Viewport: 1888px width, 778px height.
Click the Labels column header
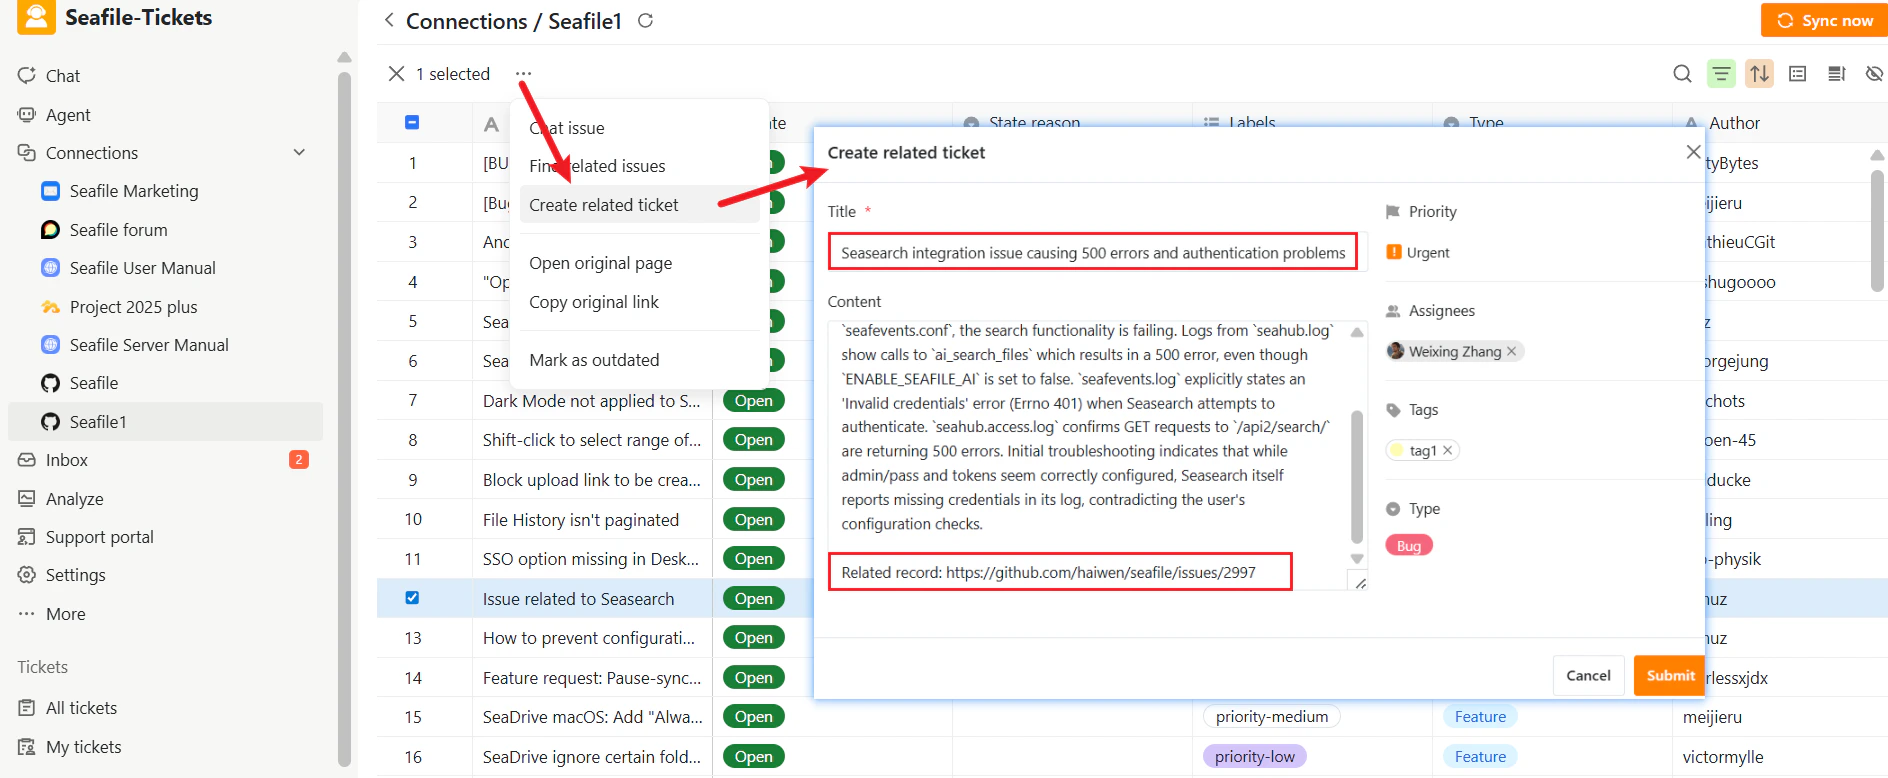click(1252, 123)
